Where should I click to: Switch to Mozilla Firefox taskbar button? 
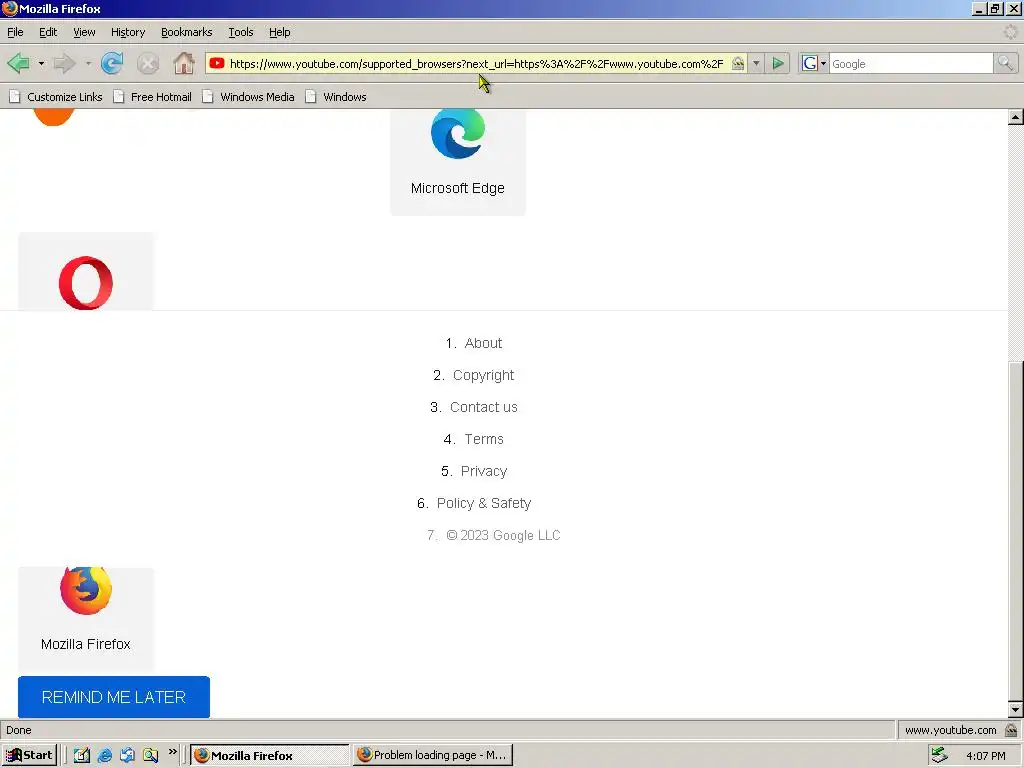(270, 755)
